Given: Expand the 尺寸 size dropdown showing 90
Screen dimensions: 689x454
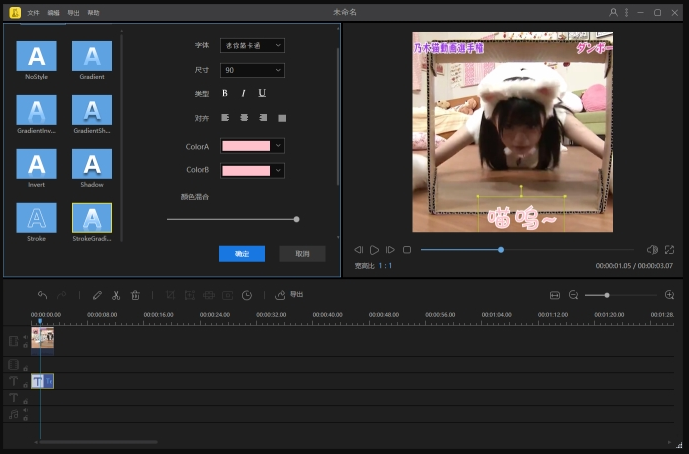Looking at the screenshot, I should tap(252, 70).
